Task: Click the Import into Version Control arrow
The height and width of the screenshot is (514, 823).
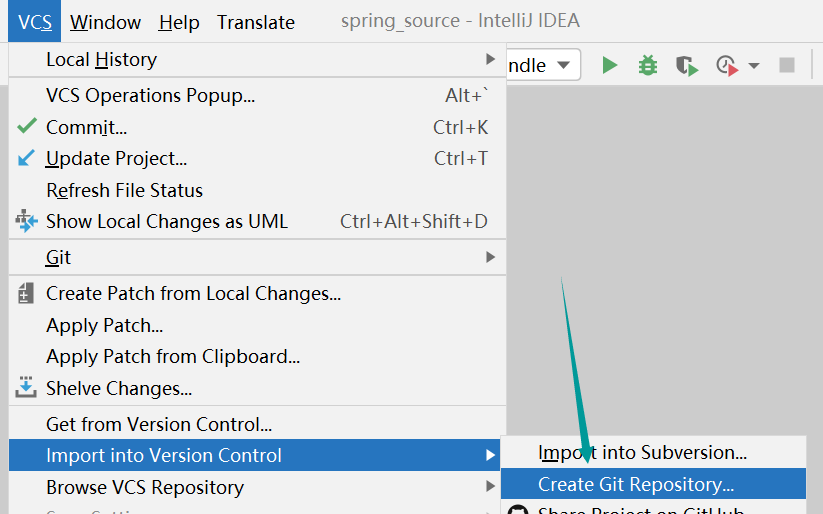Action: point(490,455)
